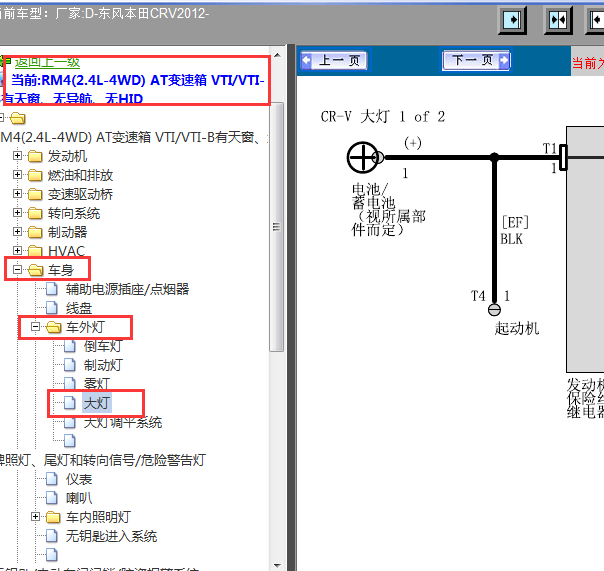This screenshot has height=571, width=604.
Task: Click the open 车身 folder icon
Action: click(35, 270)
